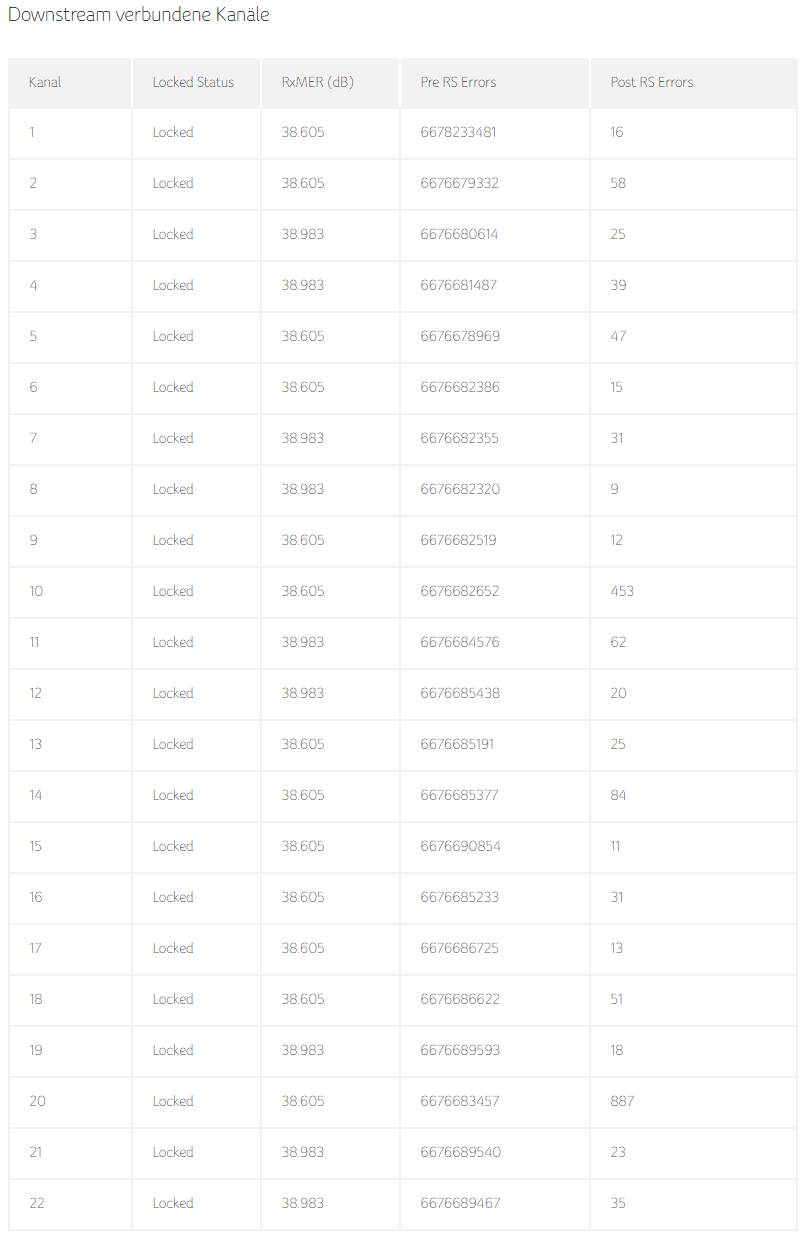Click the Pre RS Errors column header

458,82
